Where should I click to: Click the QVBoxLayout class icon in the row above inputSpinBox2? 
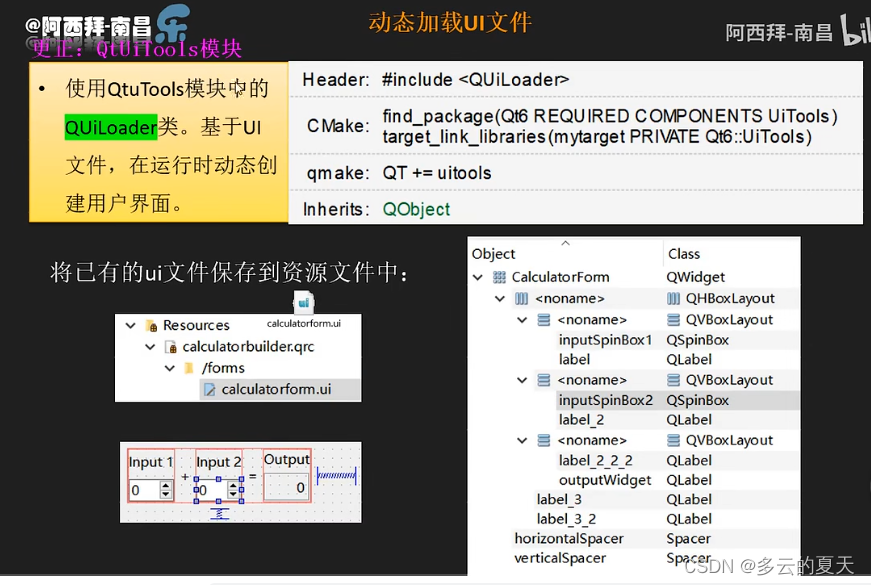tap(673, 380)
